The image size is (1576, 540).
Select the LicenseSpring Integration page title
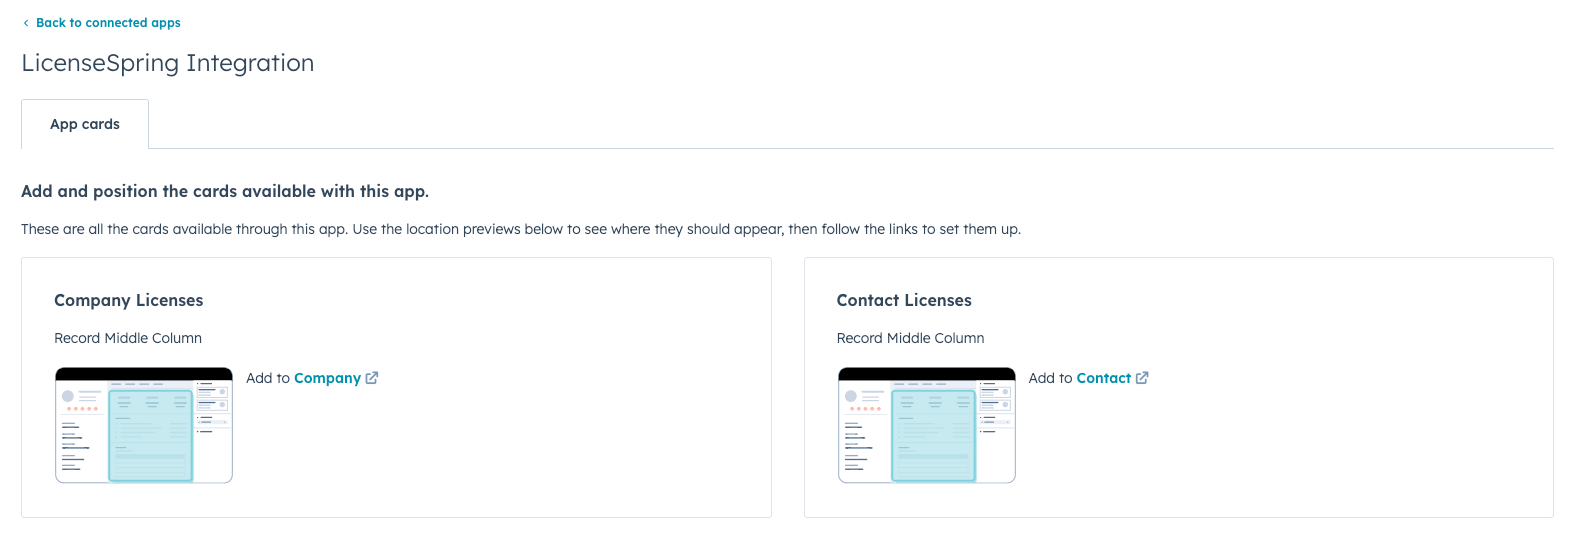(168, 63)
